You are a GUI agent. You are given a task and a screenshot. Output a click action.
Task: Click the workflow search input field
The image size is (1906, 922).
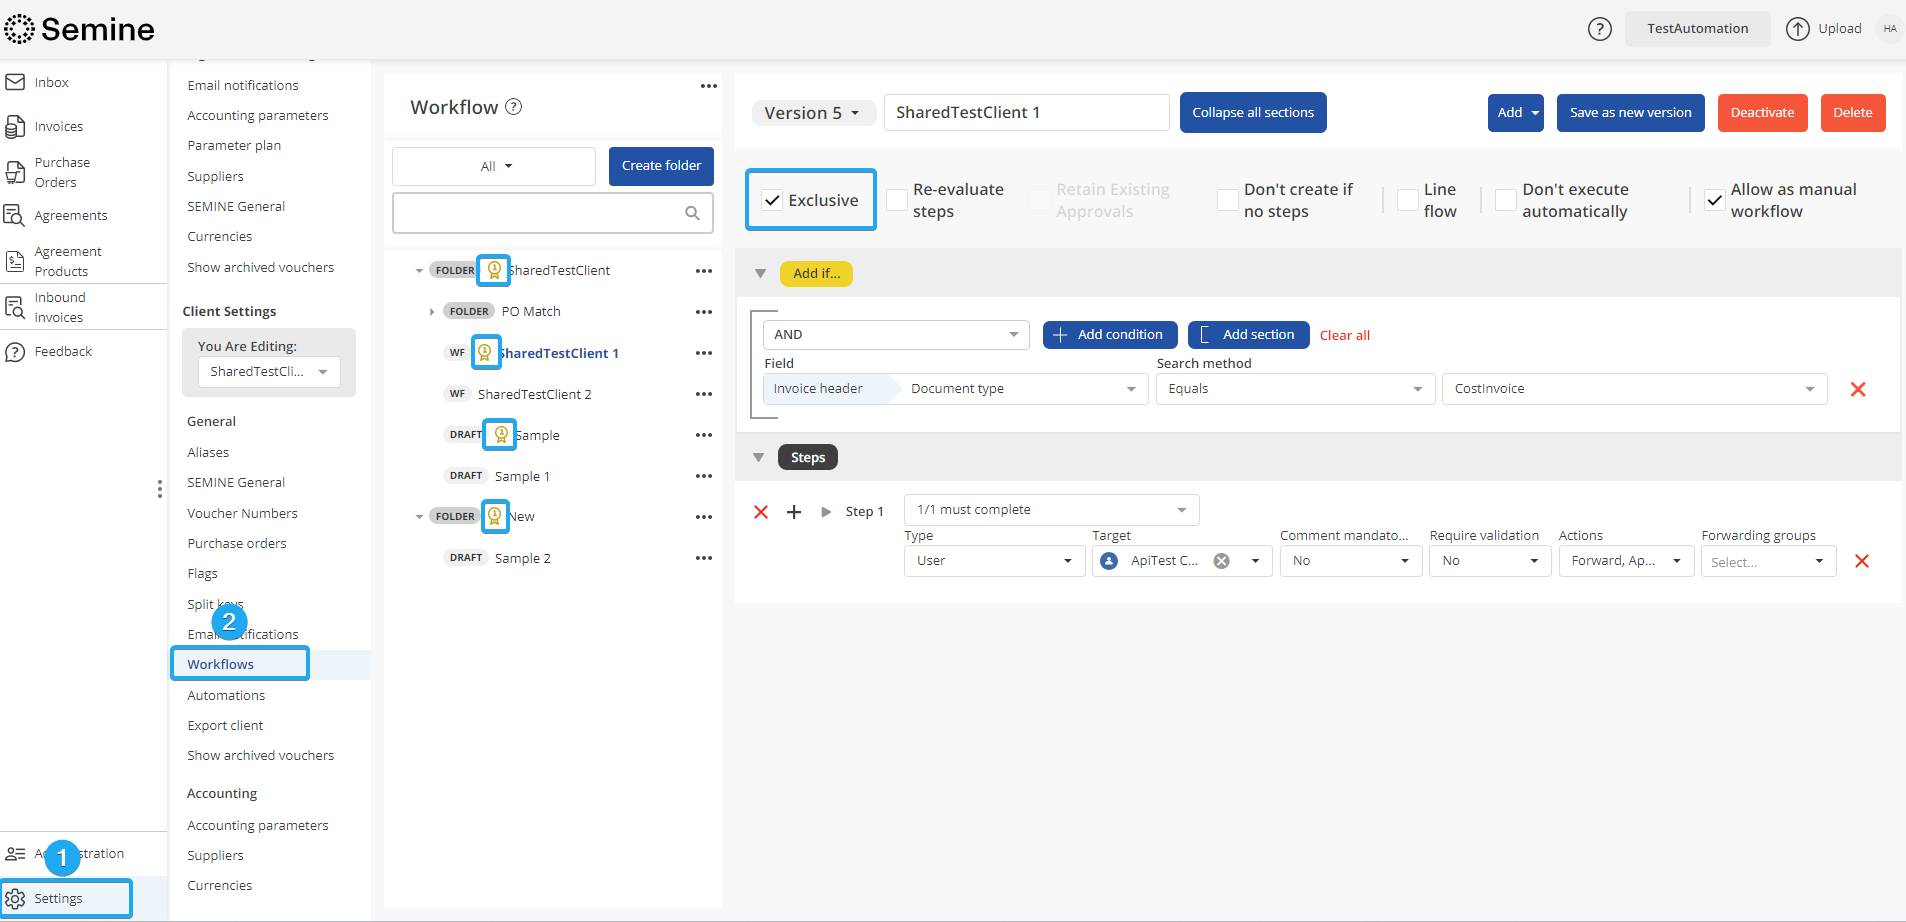pyautogui.click(x=540, y=213)
